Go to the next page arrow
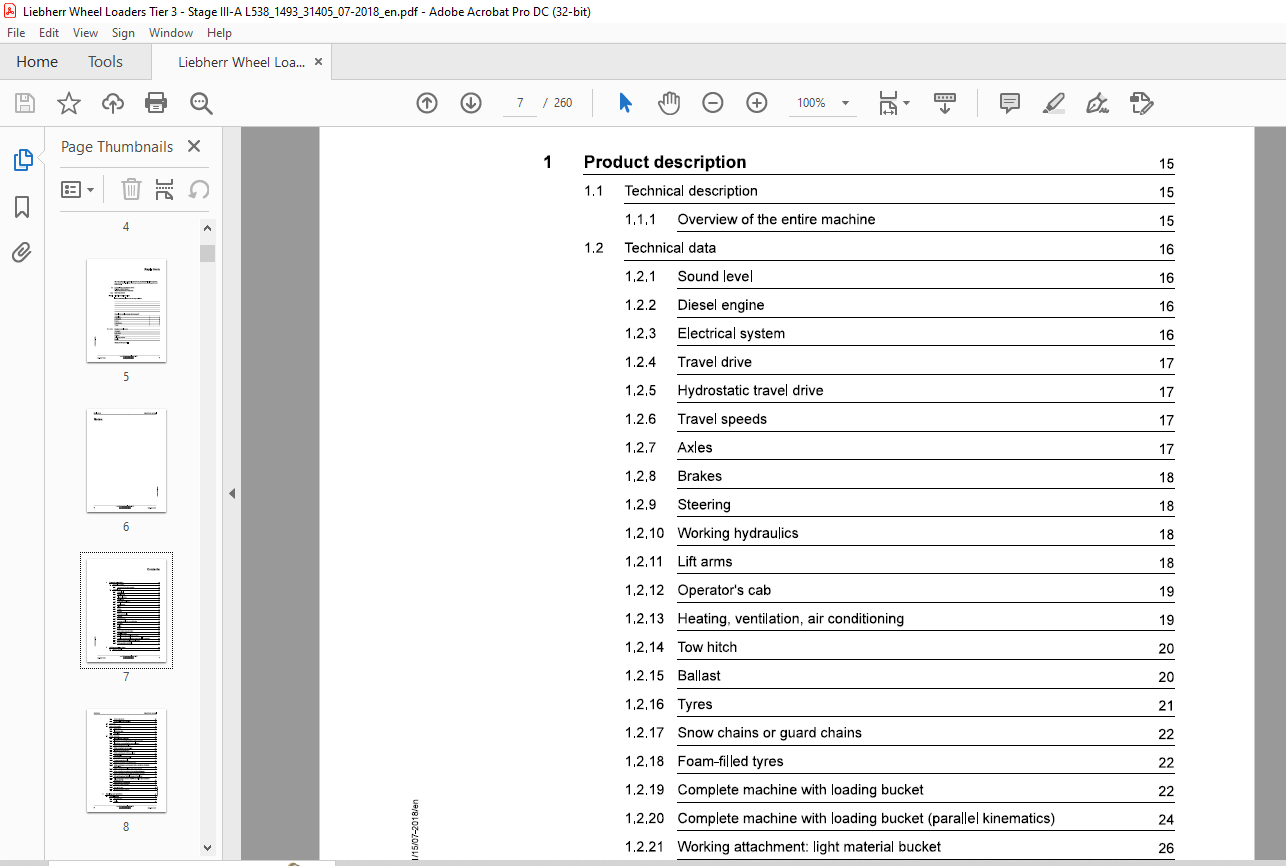Image resolution: width=1286 pixels, height=866 pixels. 471,103
